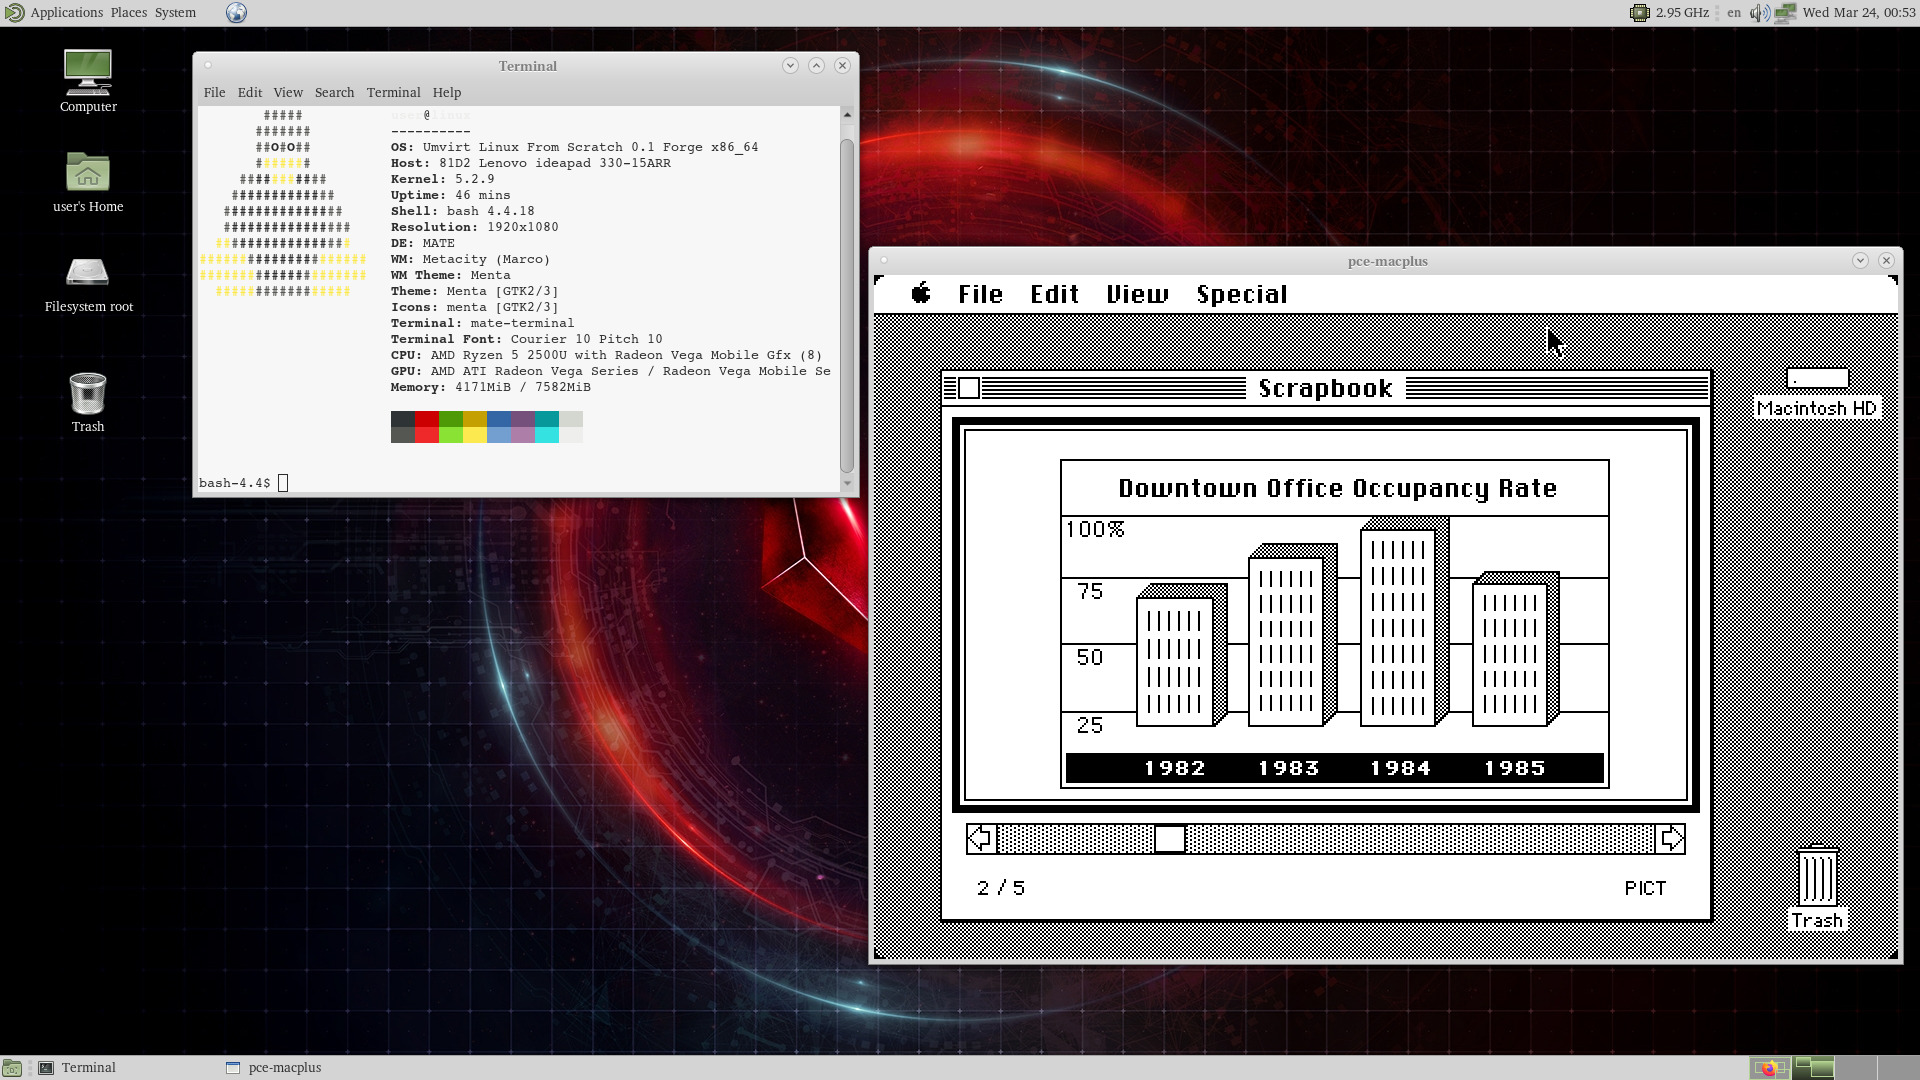This screenshot has height=1080, width=1920.
Task: Open Filesystem root drive icon
Action: [88, 273]
